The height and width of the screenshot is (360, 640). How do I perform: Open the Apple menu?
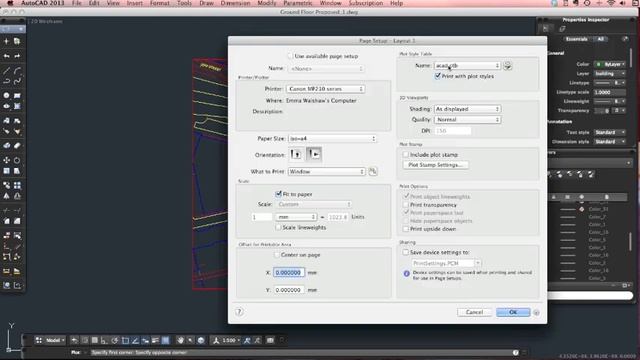click(x=10, y=3)
